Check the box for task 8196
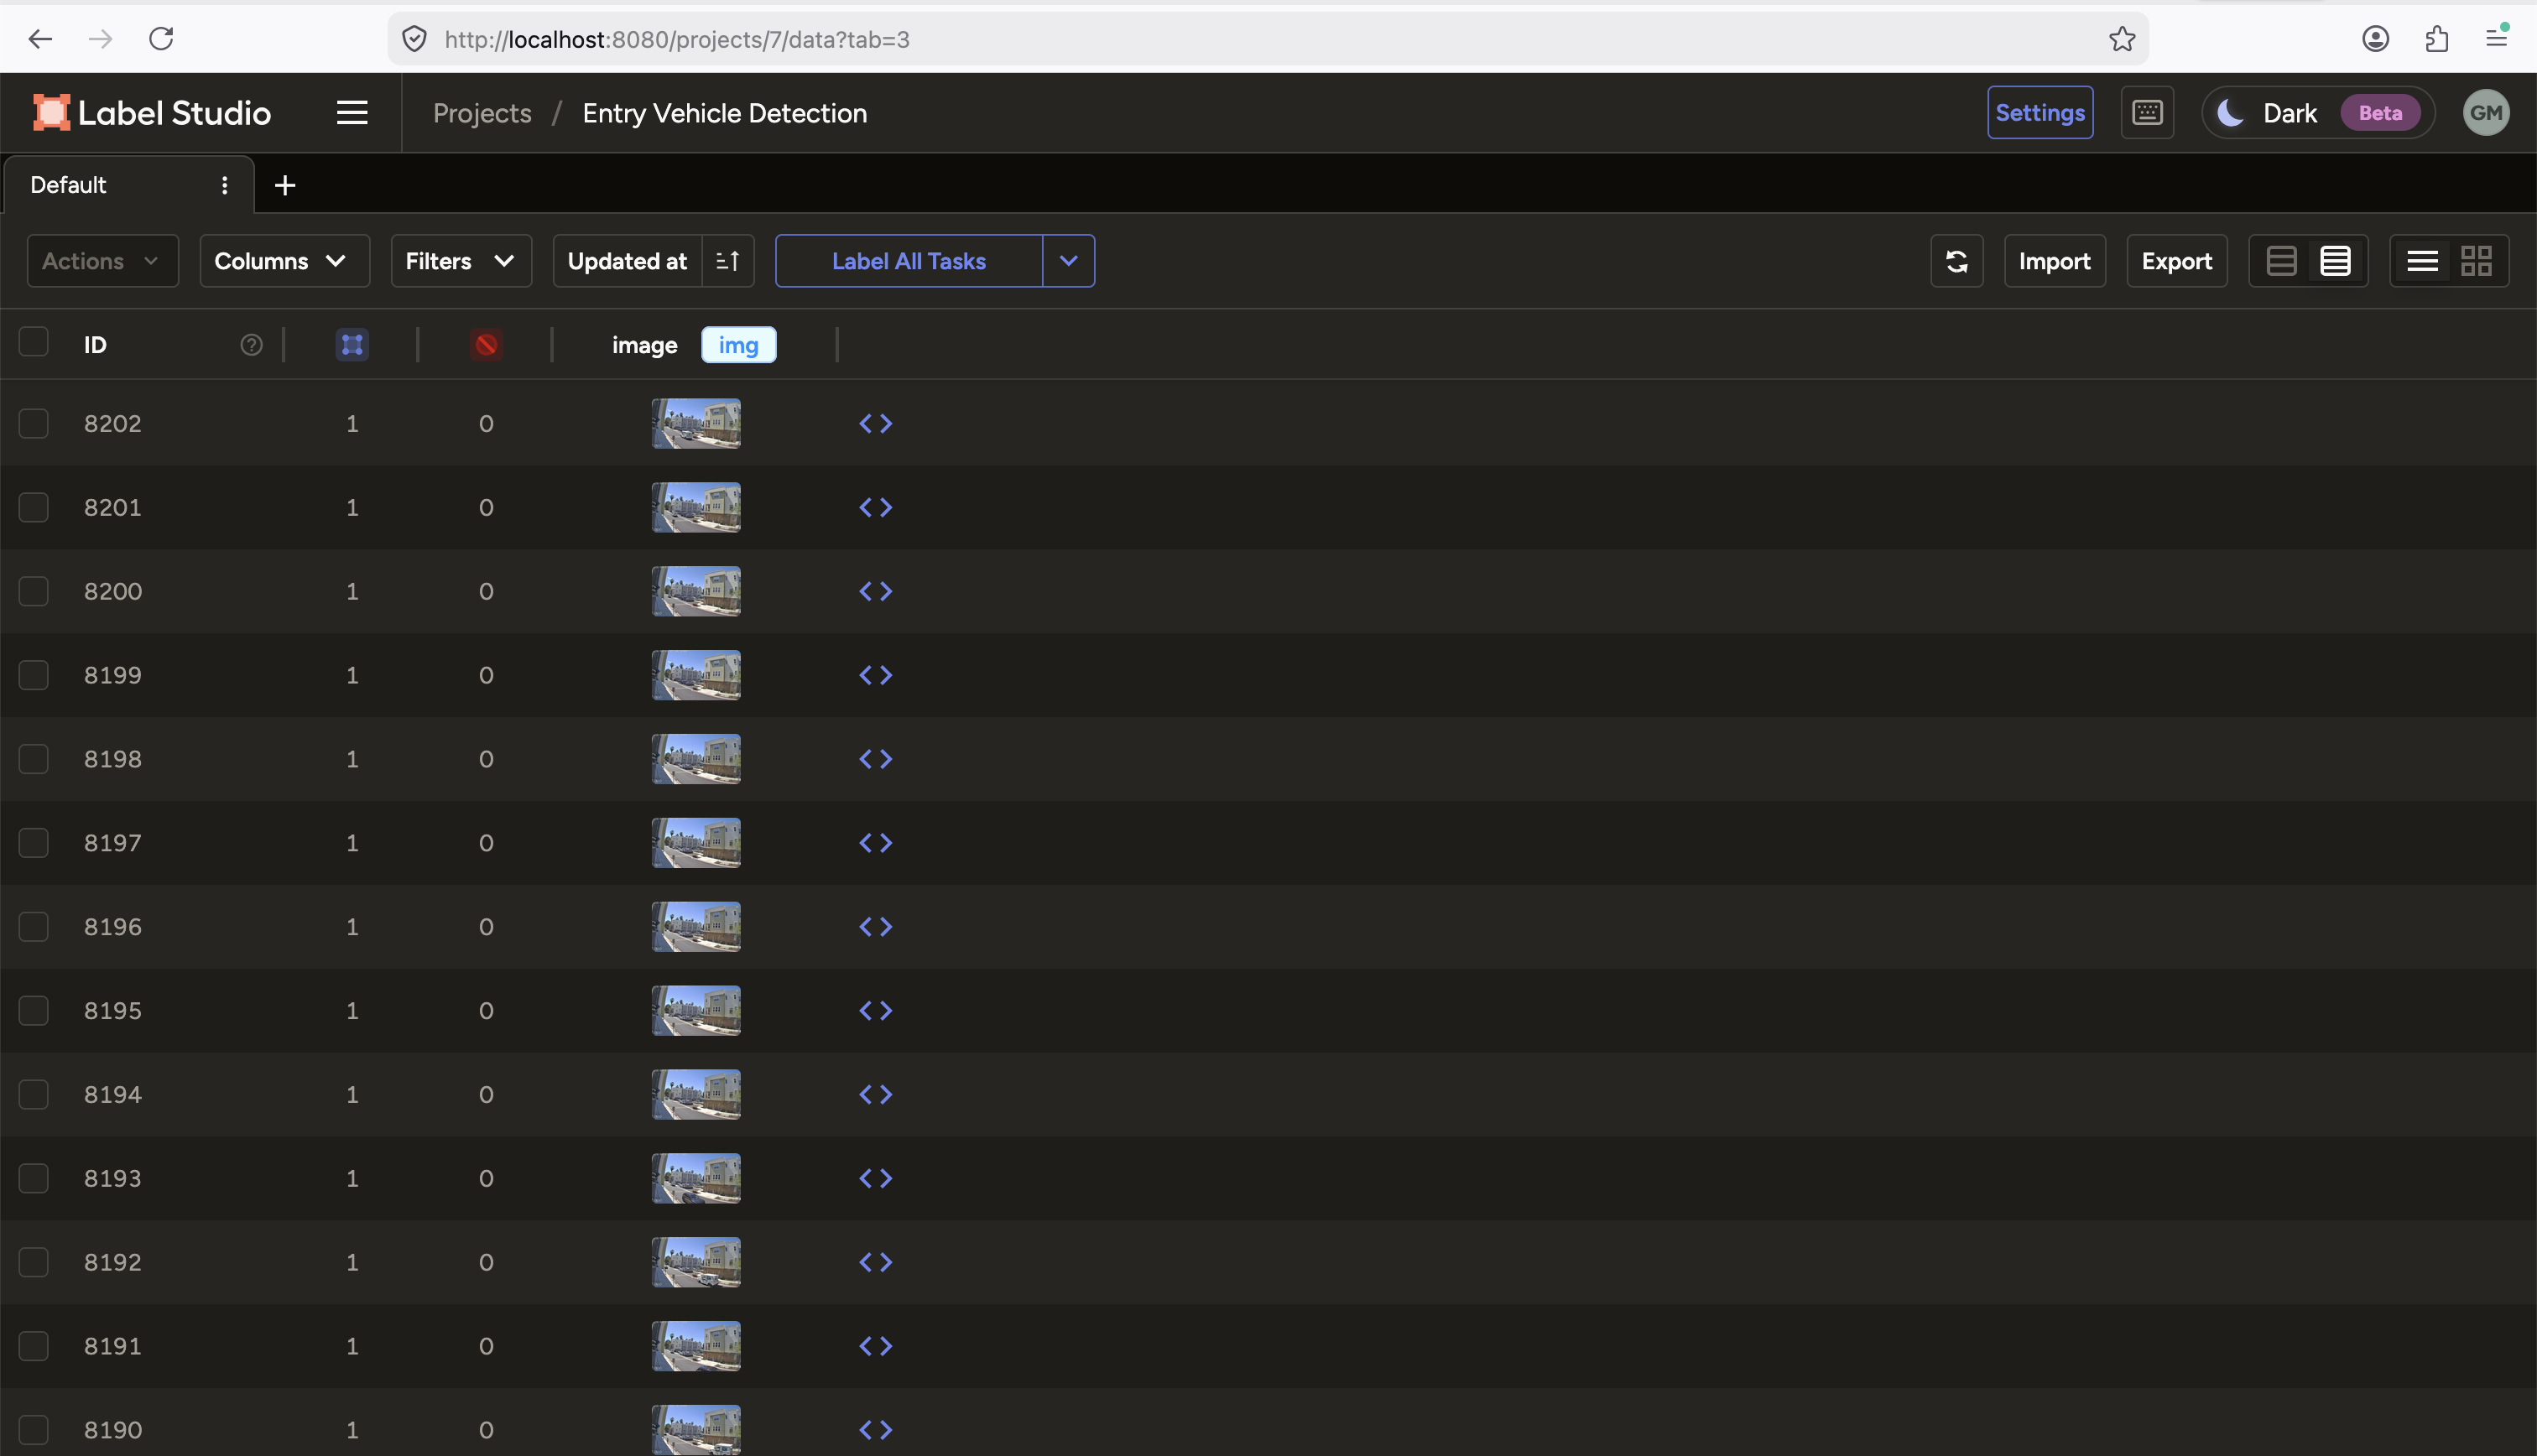The image size is (2537, 1456). [x=34, y=927]
